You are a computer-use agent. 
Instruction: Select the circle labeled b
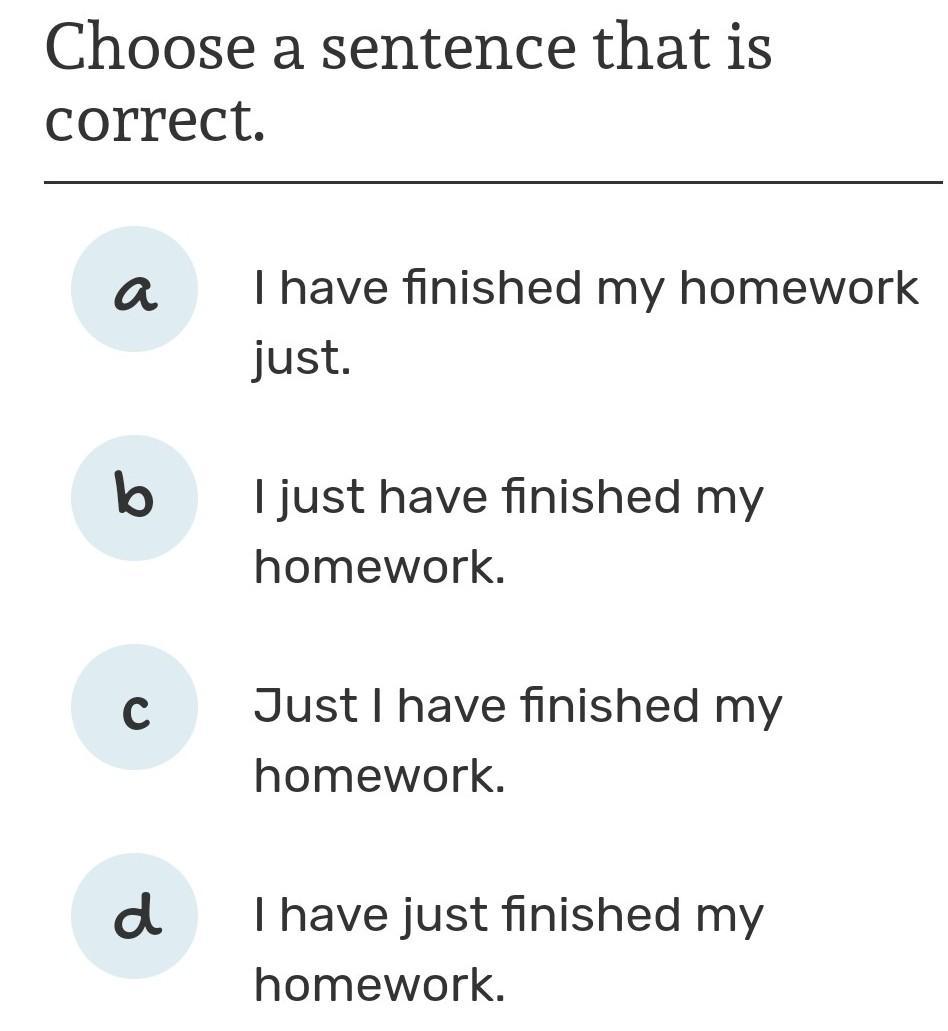coord(134,498)
